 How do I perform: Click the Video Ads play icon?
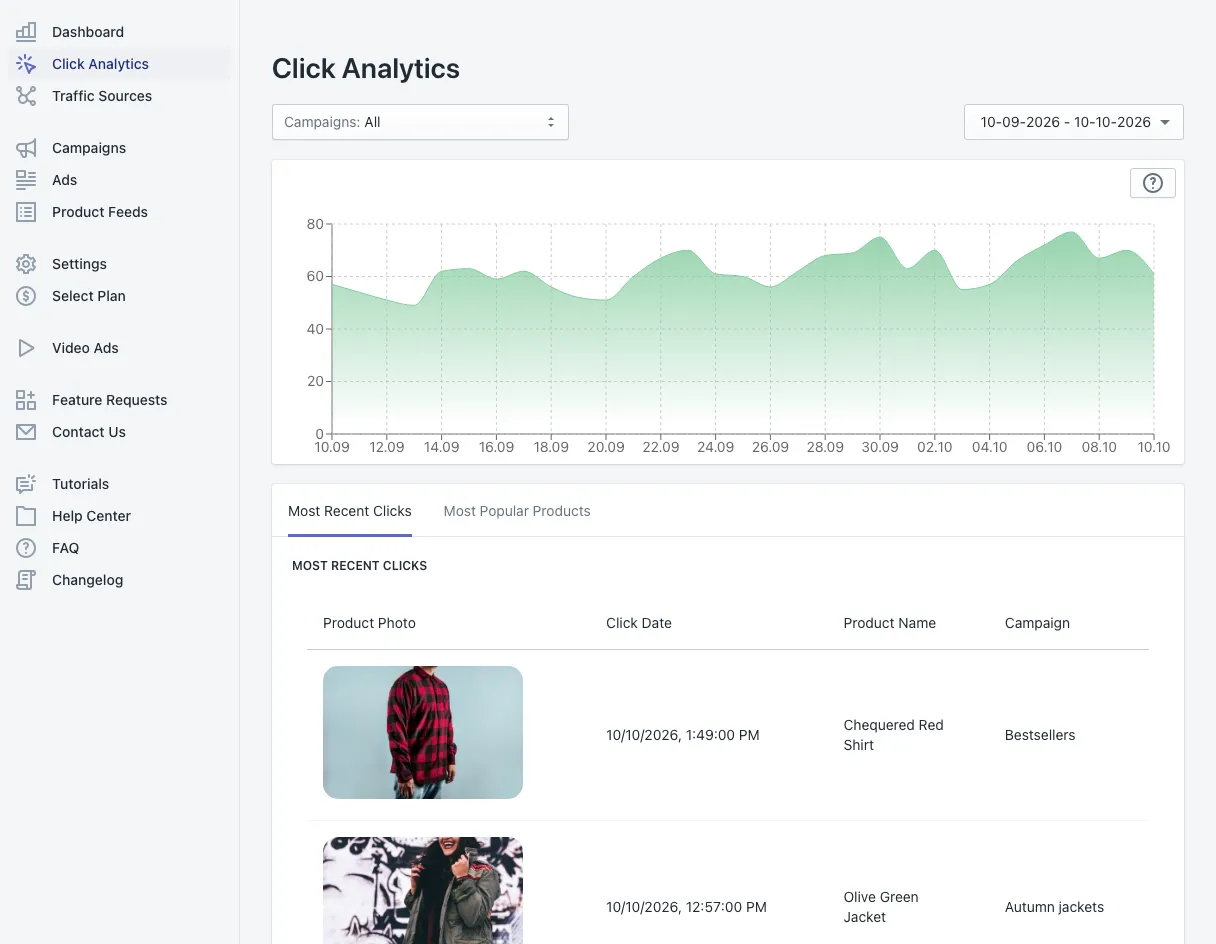click(x=26, y=348)
